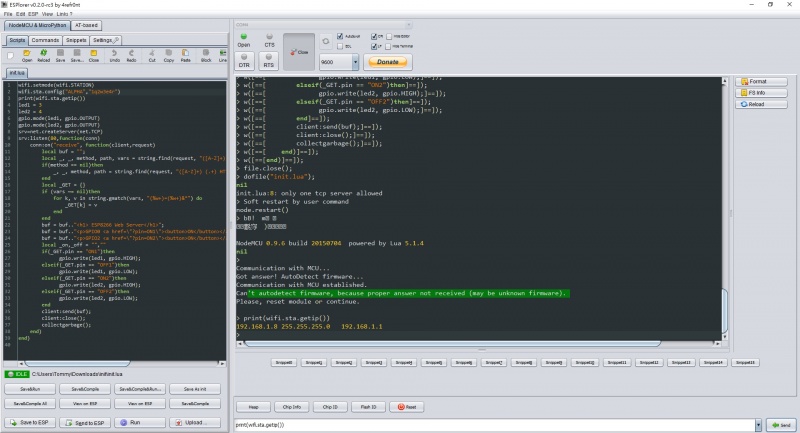Switch to the Snippets tab

pyautogui.click(x=76, y=40)
